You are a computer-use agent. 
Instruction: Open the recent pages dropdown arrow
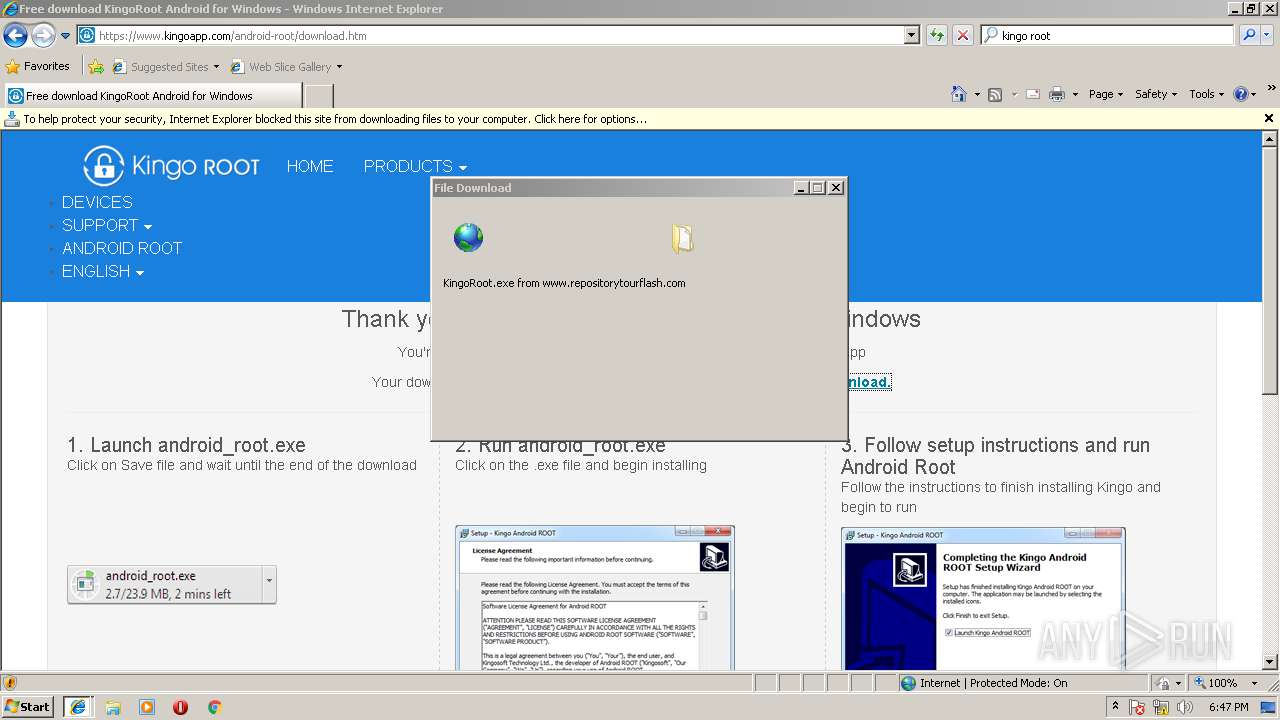(x=65, y=36)
